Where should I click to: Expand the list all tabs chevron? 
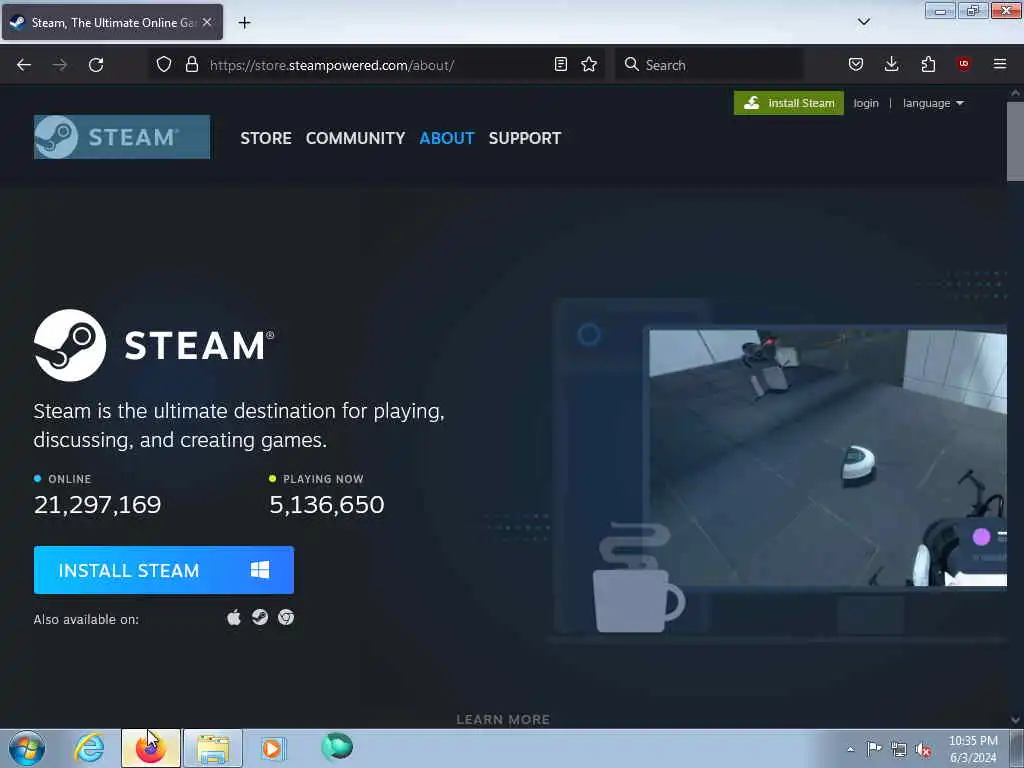[863, 22]
